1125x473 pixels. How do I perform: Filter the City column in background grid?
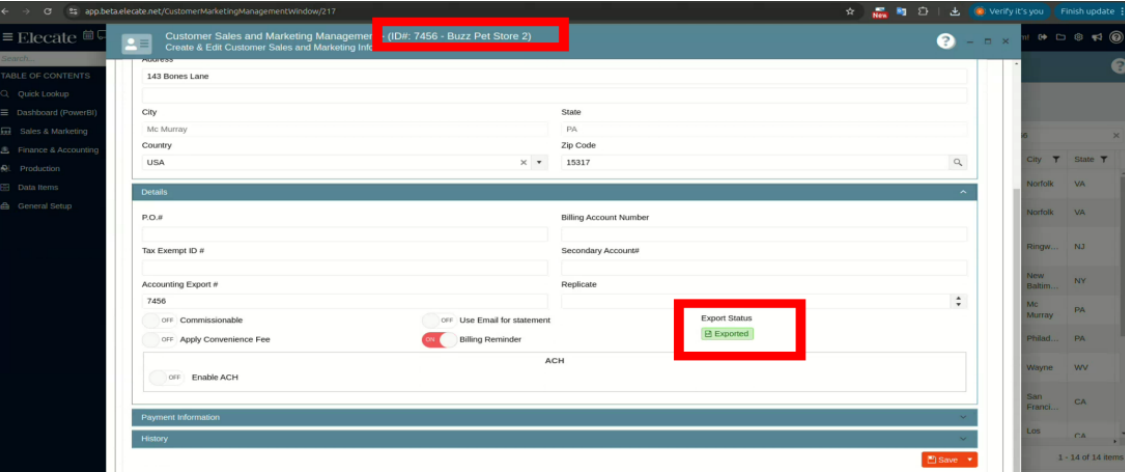(x=1055, y=159)
